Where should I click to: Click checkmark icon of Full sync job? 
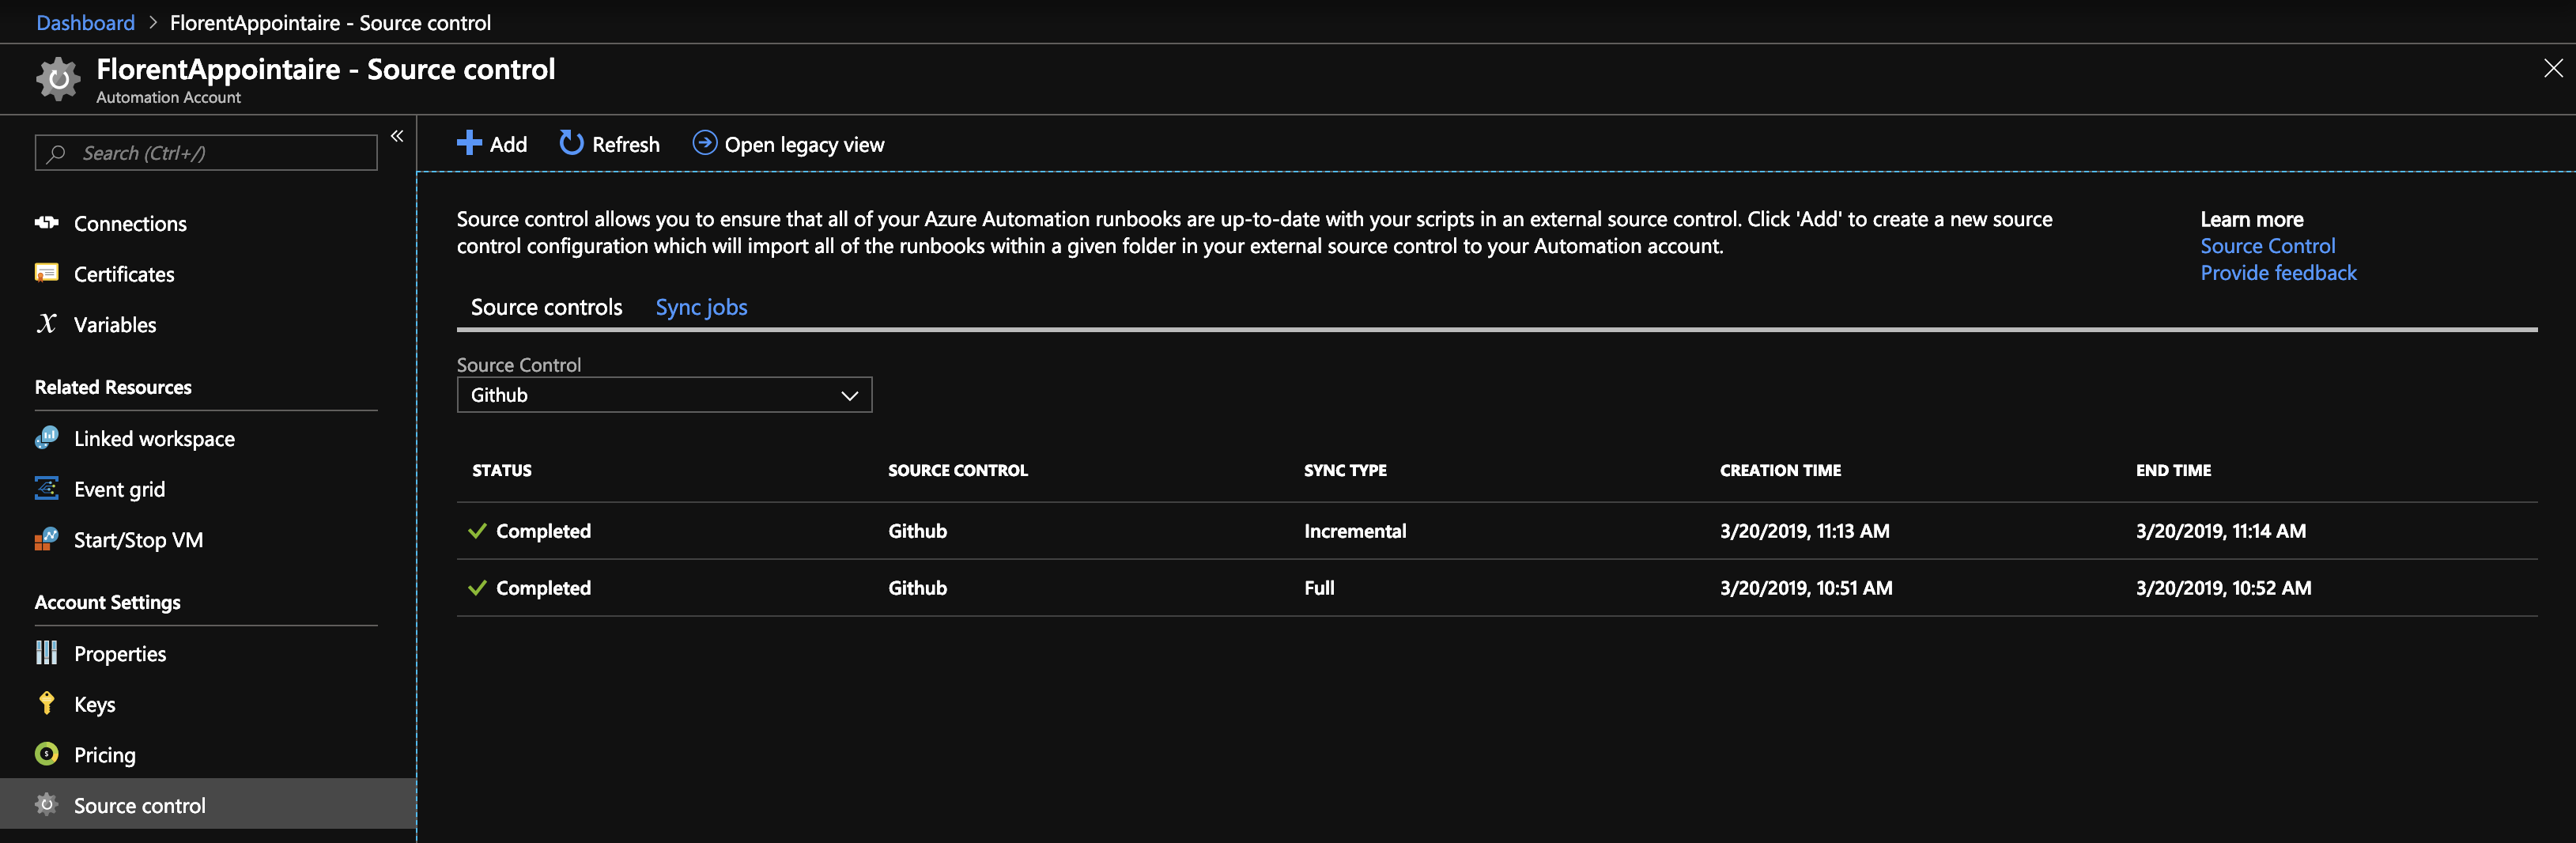pos(477,587)
